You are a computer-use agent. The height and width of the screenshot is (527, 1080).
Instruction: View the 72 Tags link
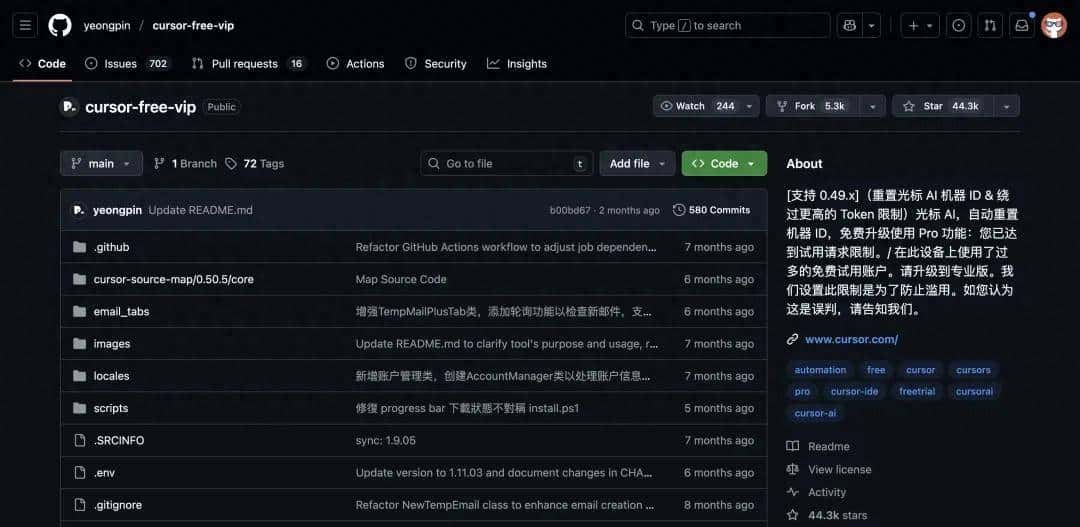pyautogui.click(x=255, y=163)
